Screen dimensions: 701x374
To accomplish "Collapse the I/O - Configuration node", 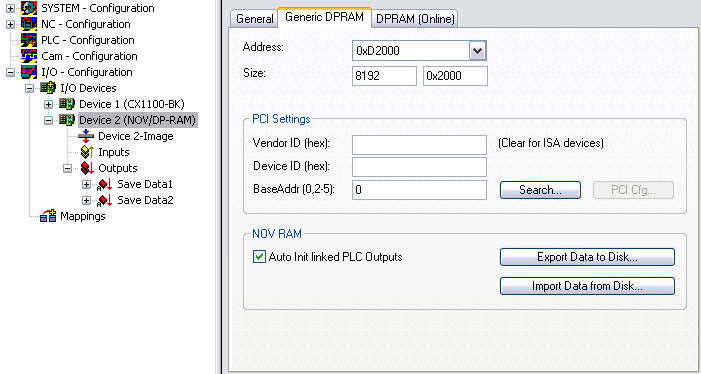I will tap(10, 72).
